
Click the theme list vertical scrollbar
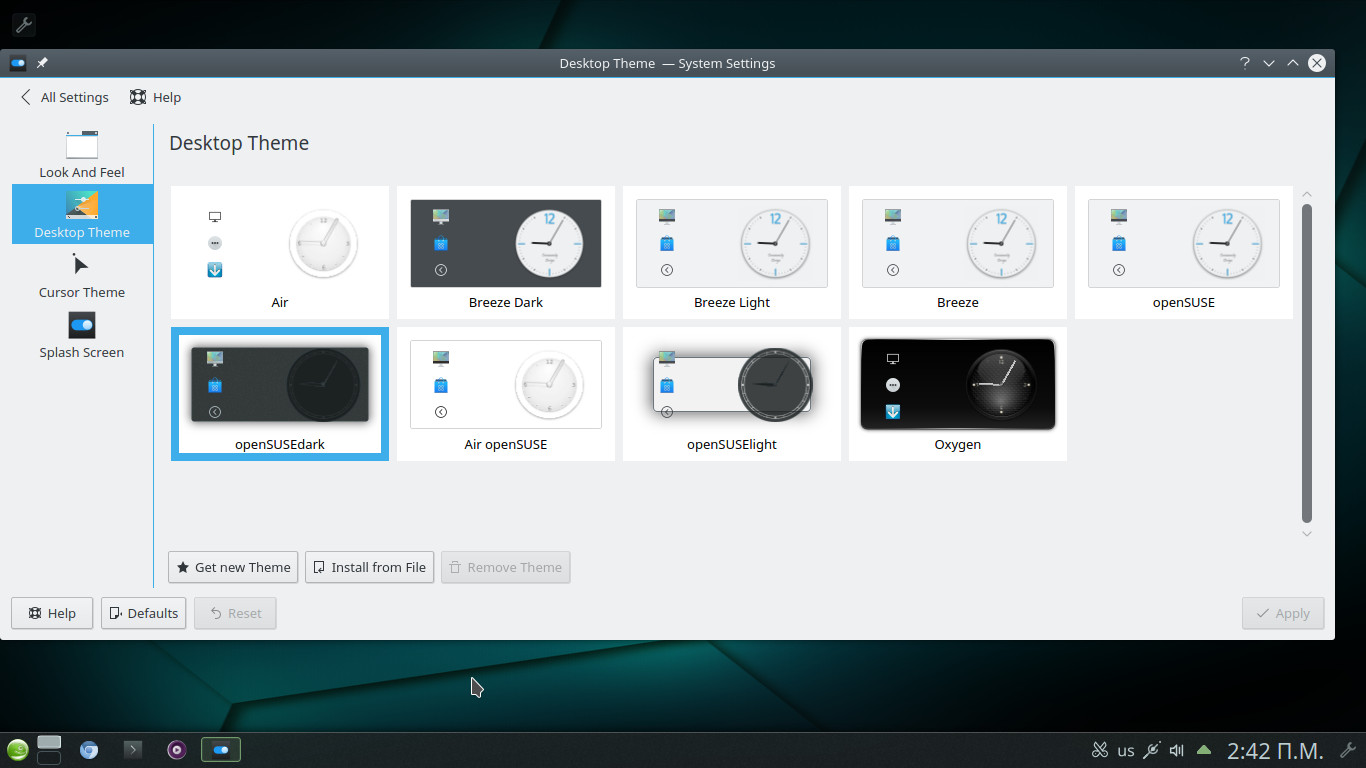[x=1306, y=362]
